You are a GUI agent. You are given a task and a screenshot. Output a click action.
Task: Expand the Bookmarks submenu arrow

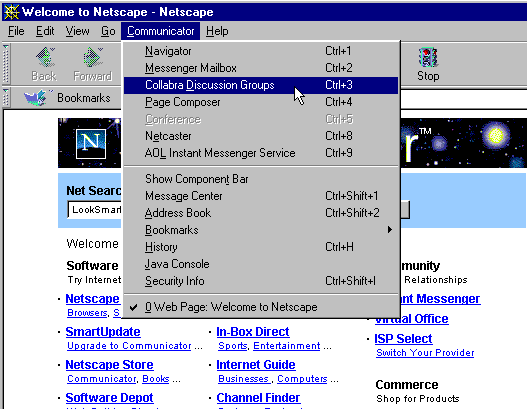pyautogui.click(x=389, y=230)
